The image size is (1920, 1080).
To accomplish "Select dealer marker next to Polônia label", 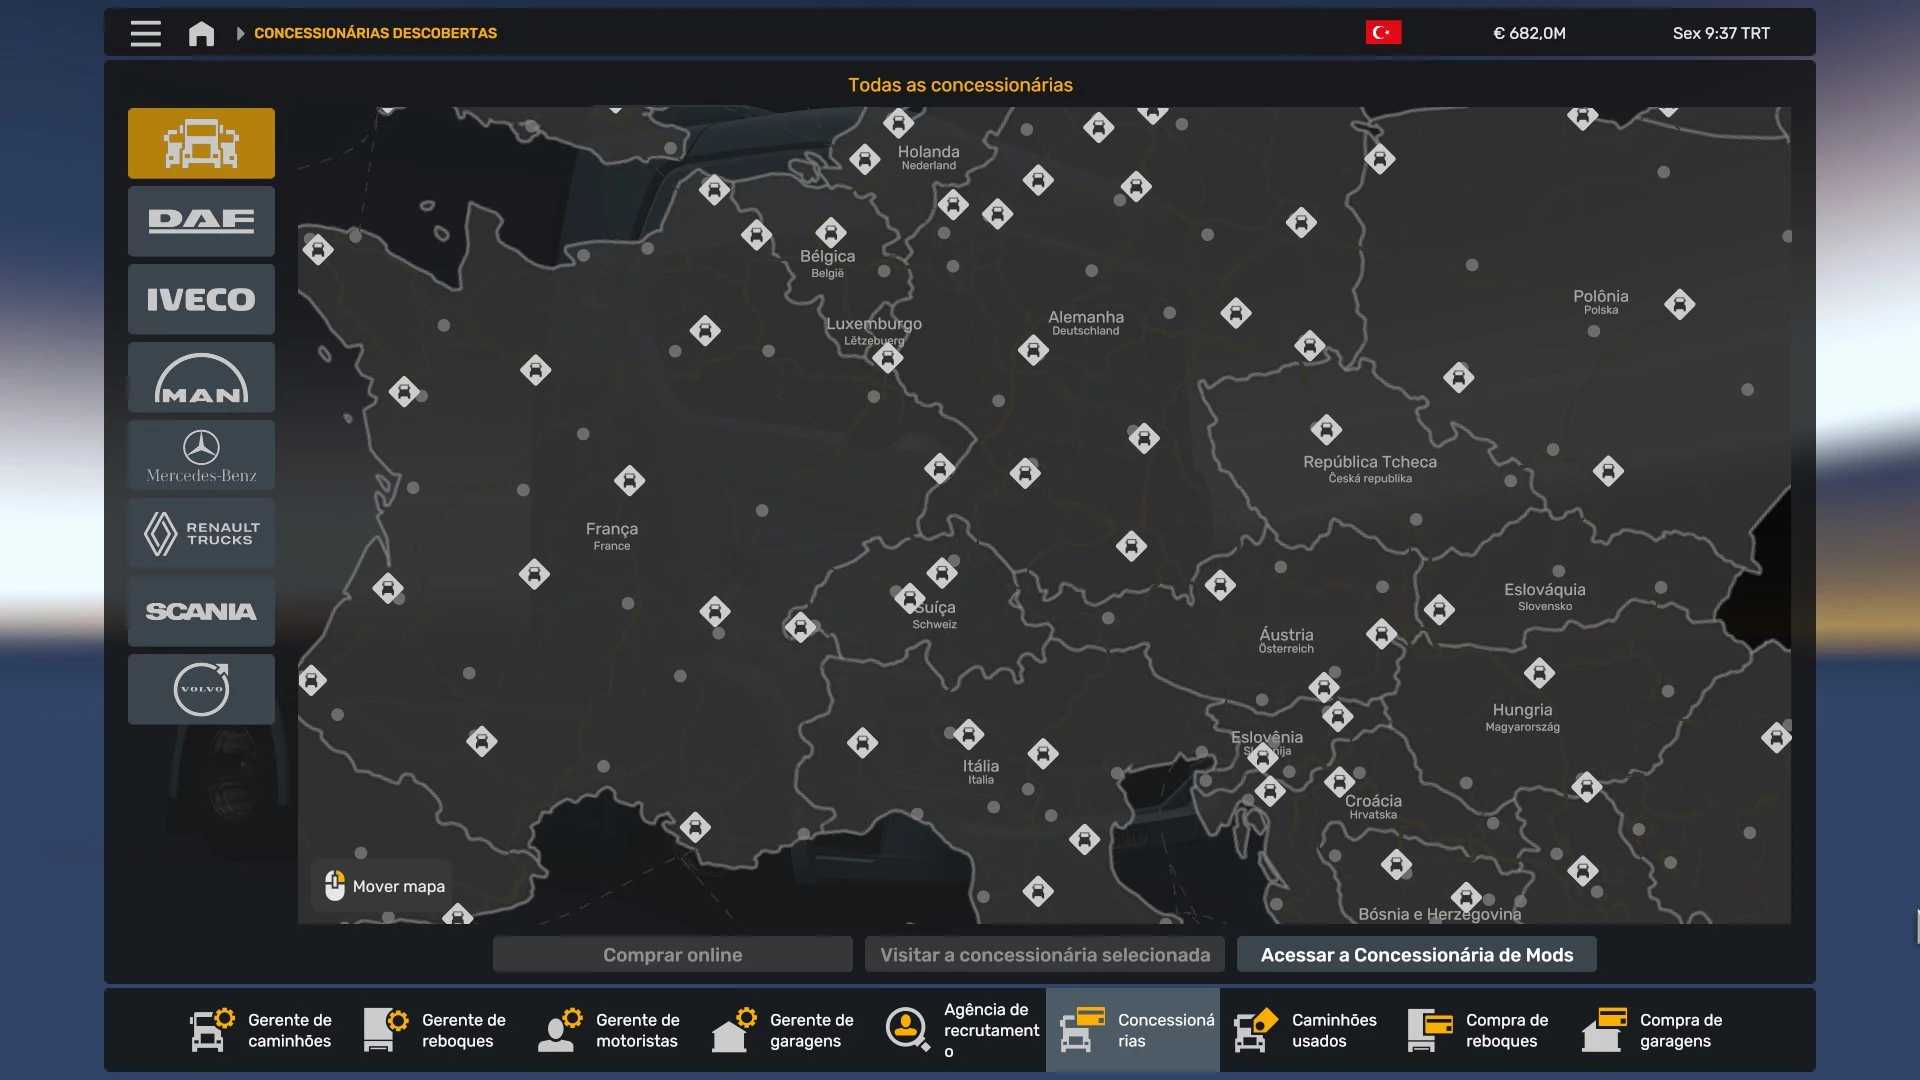I will [x=1679, y=304].
